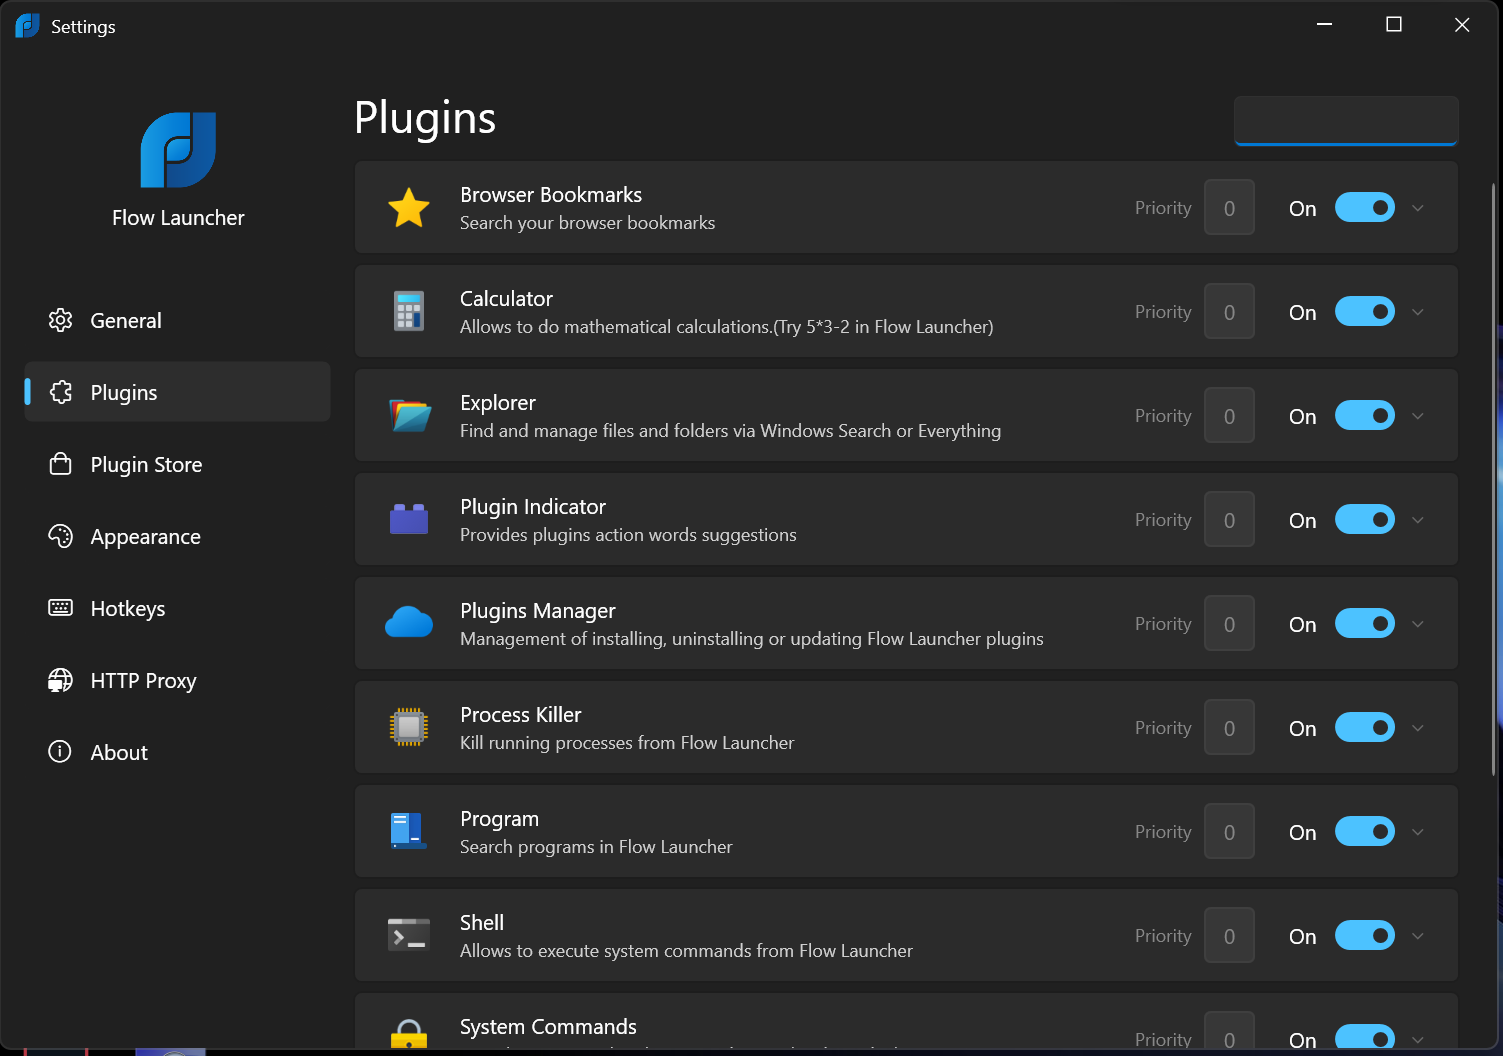
Task: Turn off the Calculator plugin
Action: tap(1364, 311)
